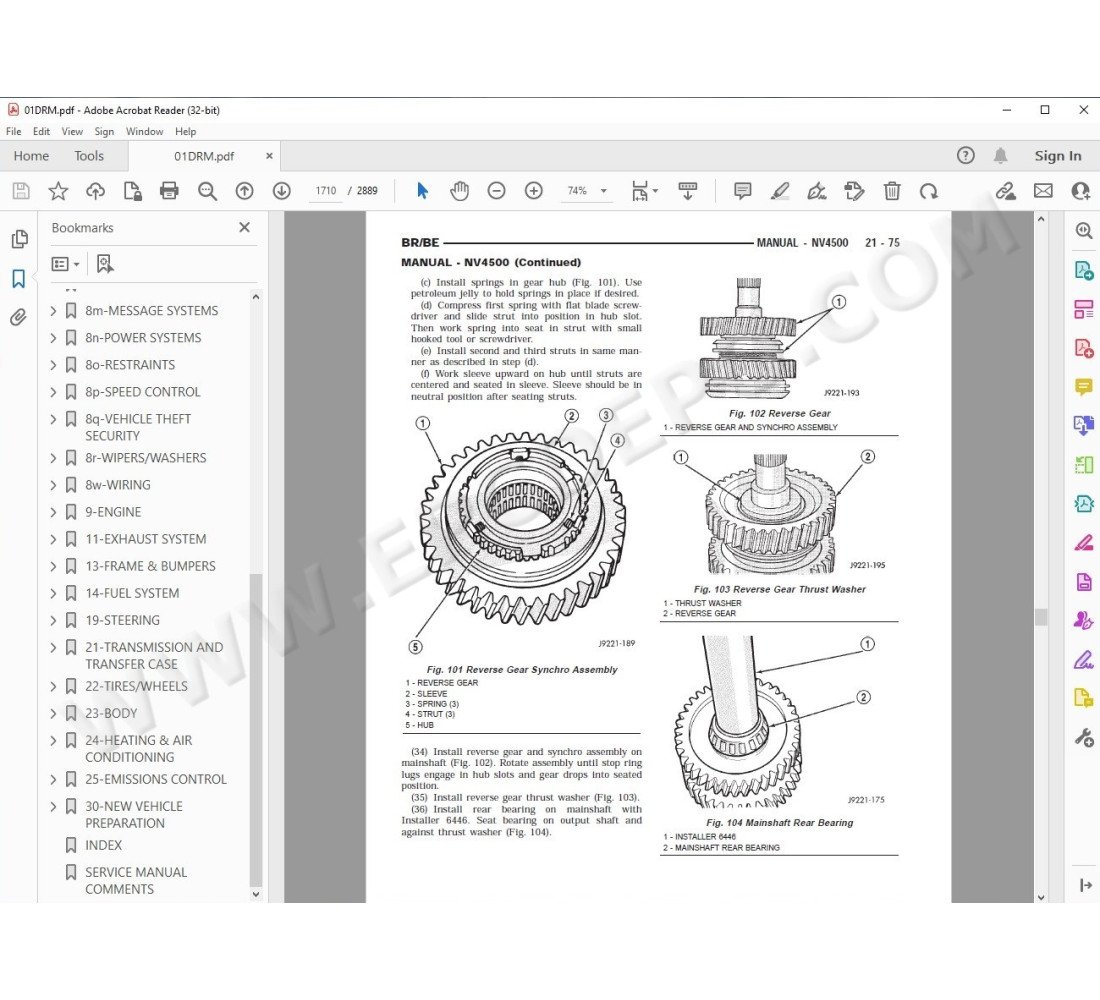Select the Hand pan tool

tap(459, 191)
